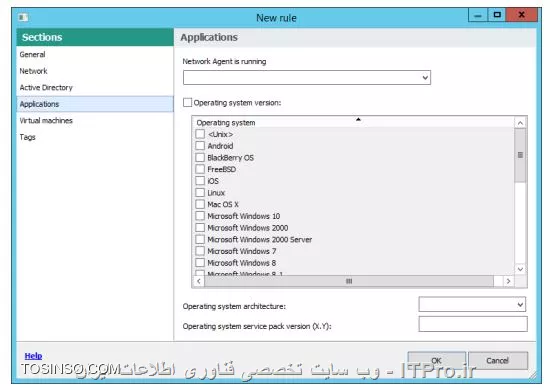Screen dimensions: 550x390
Task: Check the Microsoft Windows 7 box
Action: click(200, 251)
